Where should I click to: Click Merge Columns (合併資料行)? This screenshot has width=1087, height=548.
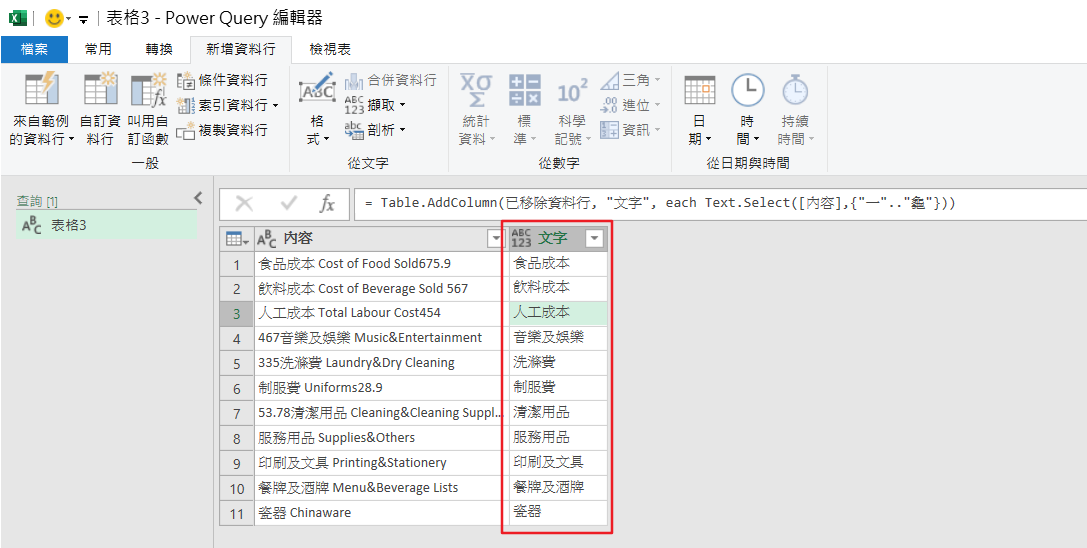pos(390,80)
